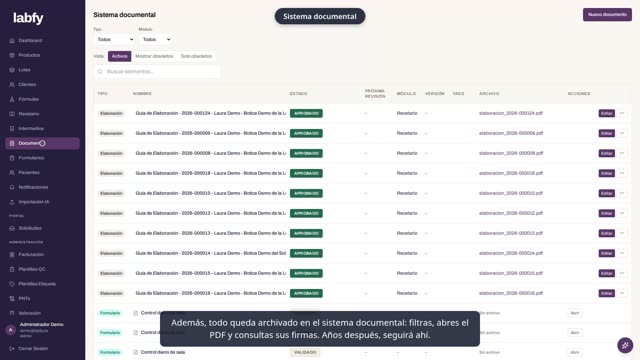Click Editar for document 2026-000124
Viewport: 640px width, 360px height.
coord(607,113)
